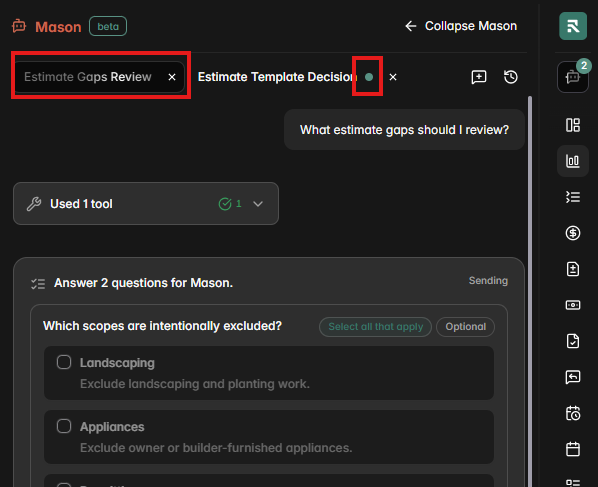The height and width of the screenshot is (487, 598).
Task: Click Collapse Mason button
Action: click(461, 26)
